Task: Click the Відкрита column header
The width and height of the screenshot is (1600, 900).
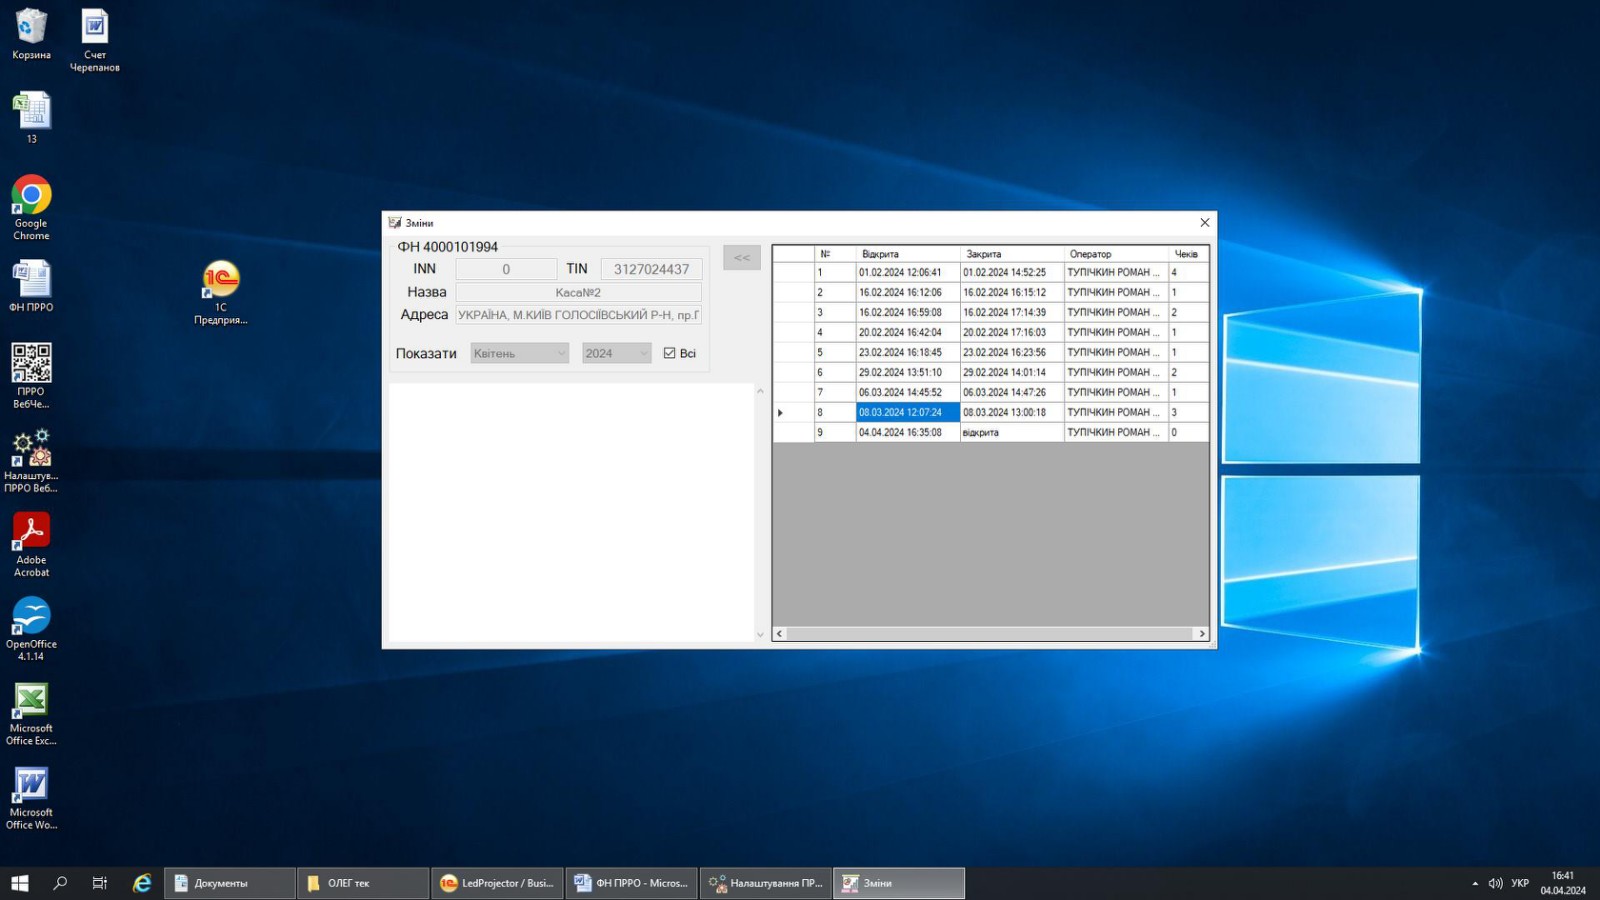Action: click(x=907, y=254)
